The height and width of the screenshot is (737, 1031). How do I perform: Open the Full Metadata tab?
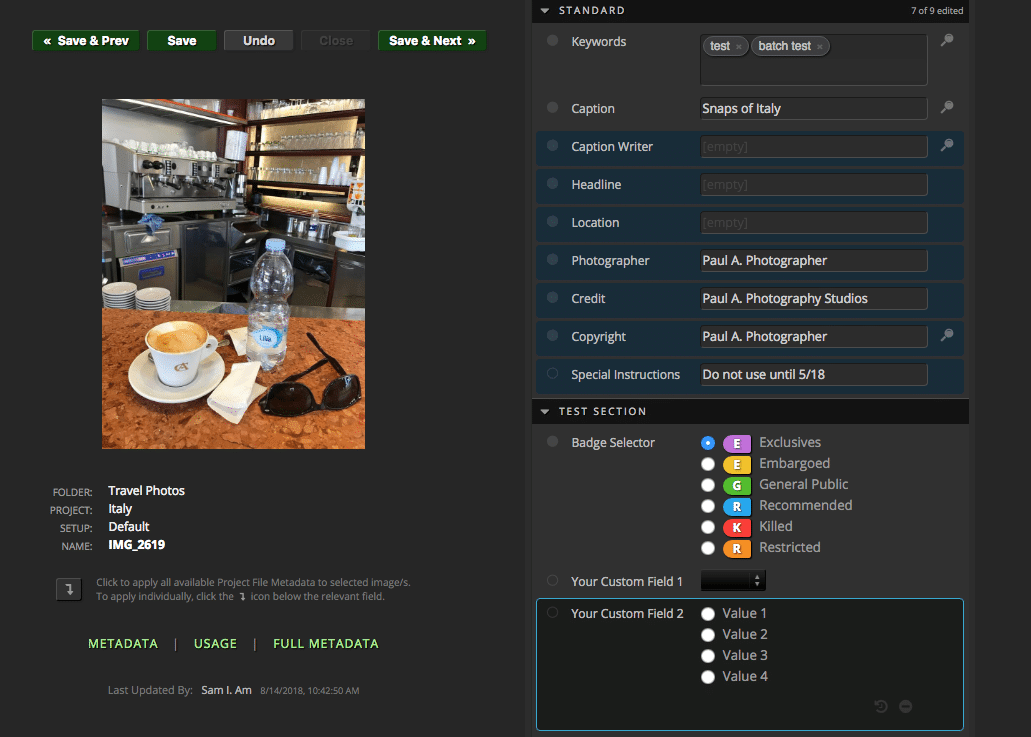coord(326,644)
